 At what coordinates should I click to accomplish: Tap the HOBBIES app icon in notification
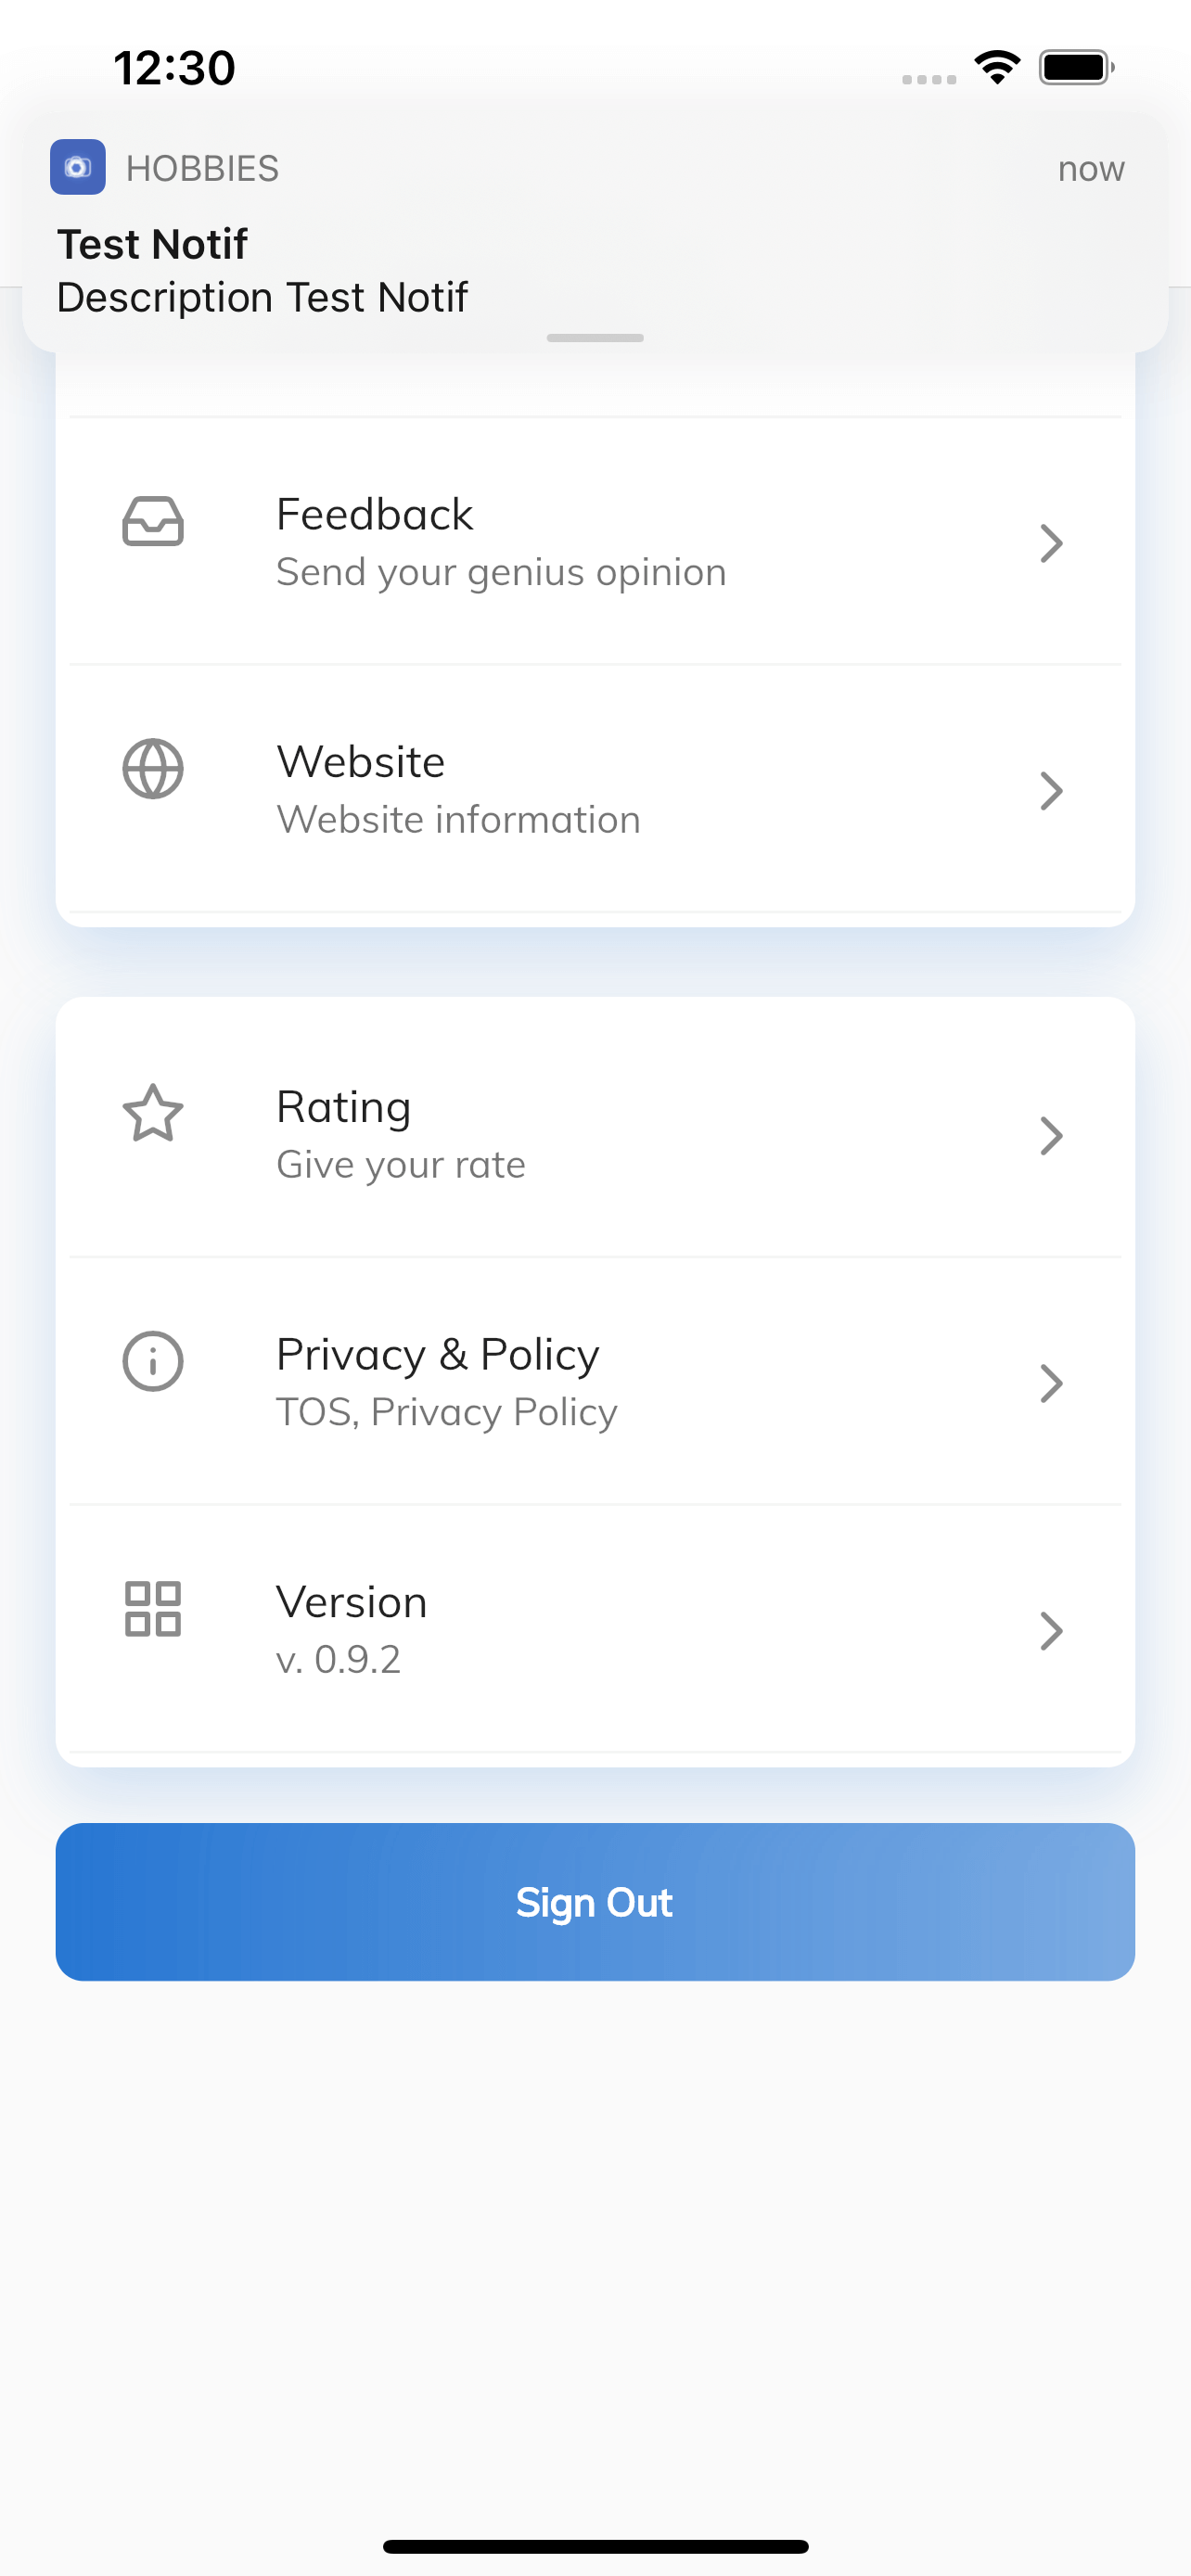pos(78,167)
